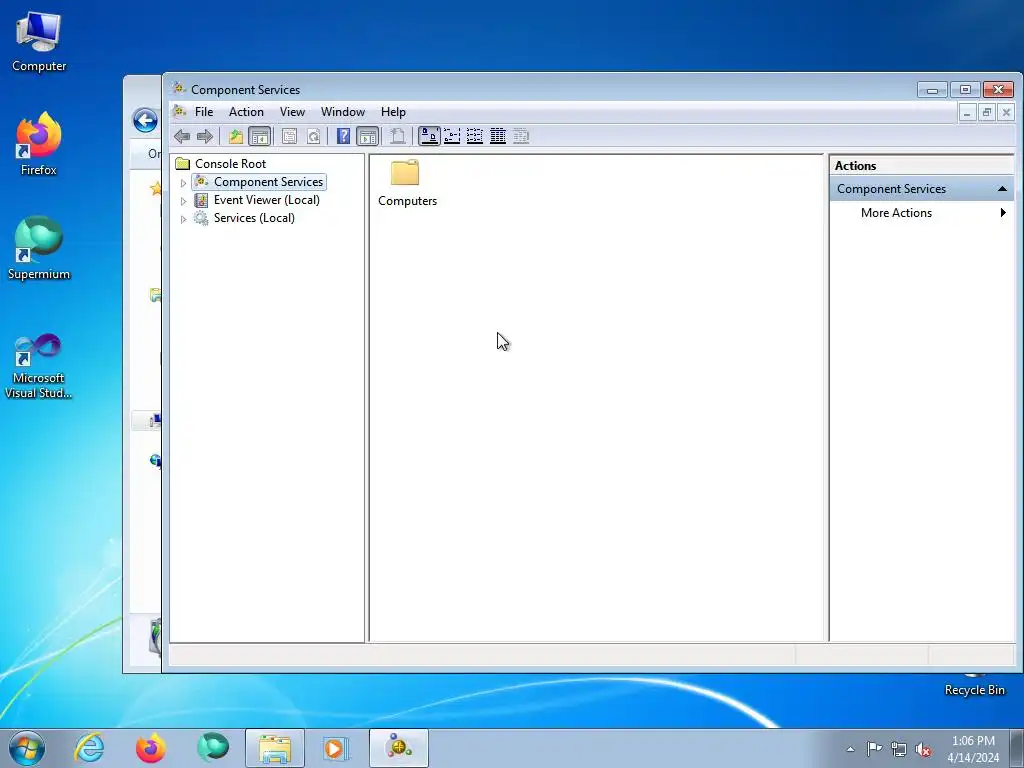Open the Action menu
The image size is (1024, 768).
[246, 112]
